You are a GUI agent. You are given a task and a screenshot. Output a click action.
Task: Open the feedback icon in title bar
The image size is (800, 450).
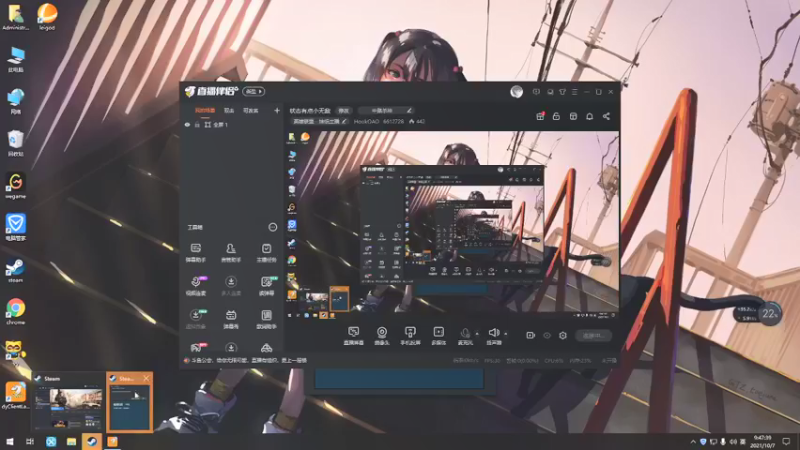click(x=536, y=92)
